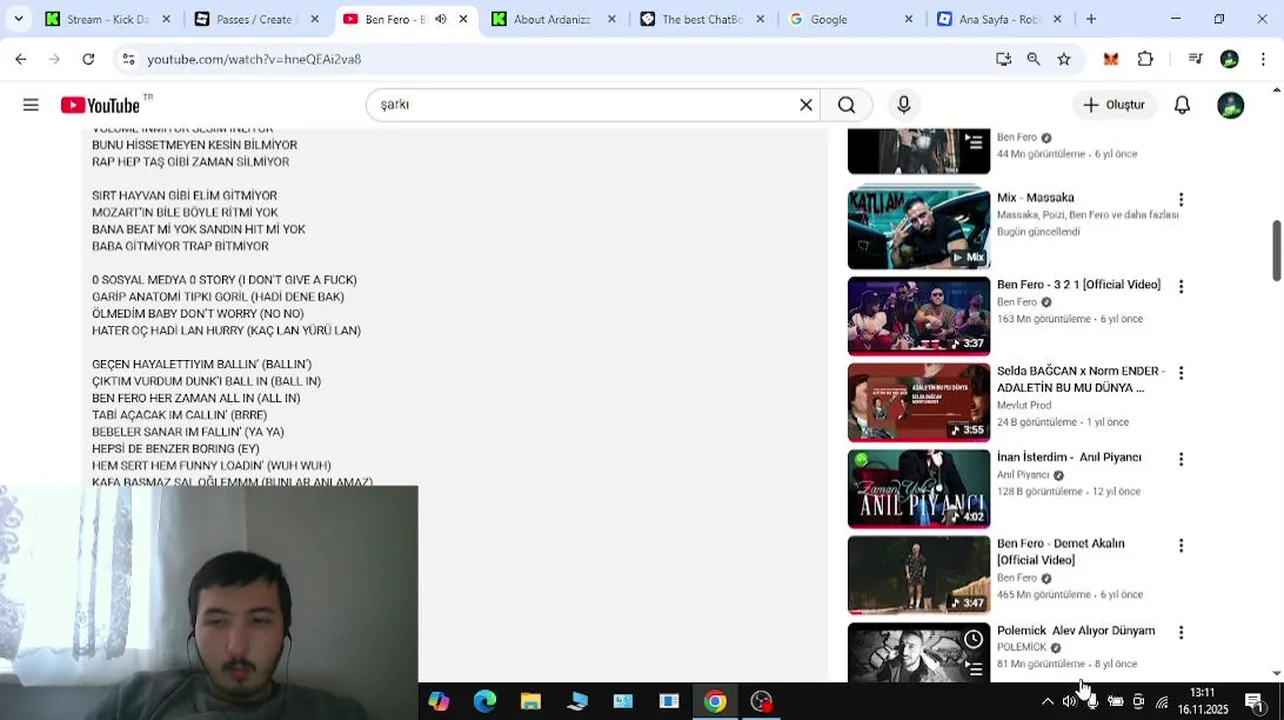The image size is (1284, 720).
Task: Switch to the Passes / Create tab
Action: (243, 19)
